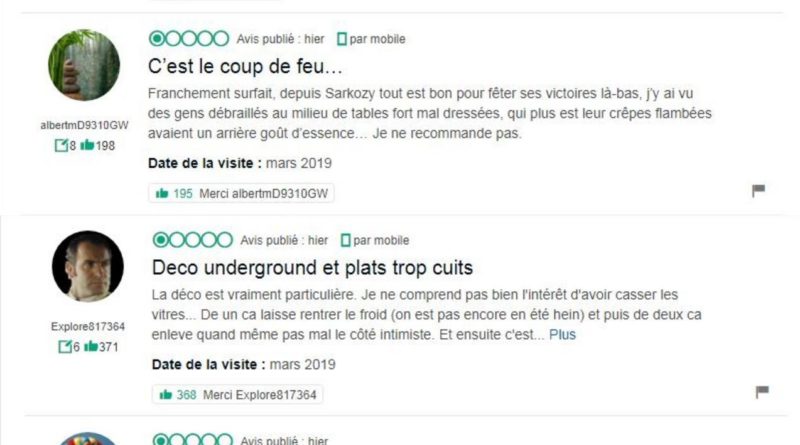Click the mobile icon on the second review

[346, 241]
